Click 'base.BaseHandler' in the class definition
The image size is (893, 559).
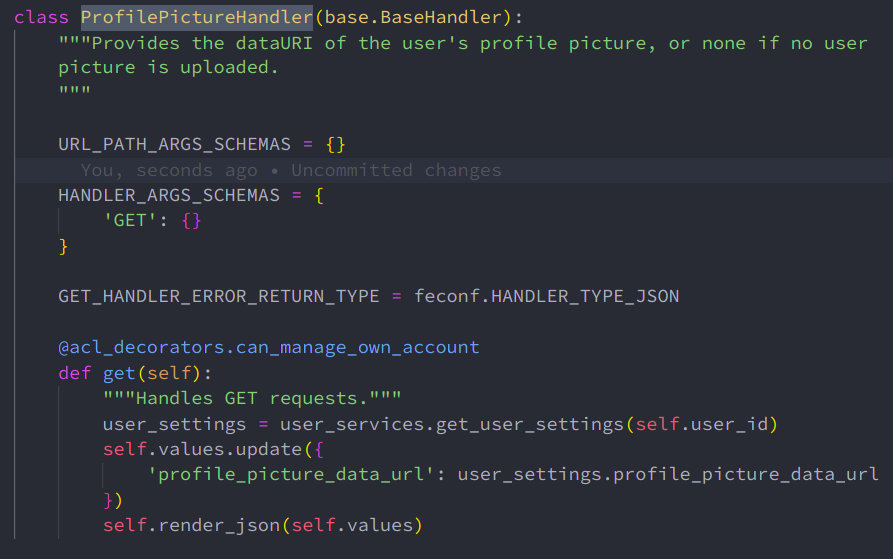click(x=413, y=17)
